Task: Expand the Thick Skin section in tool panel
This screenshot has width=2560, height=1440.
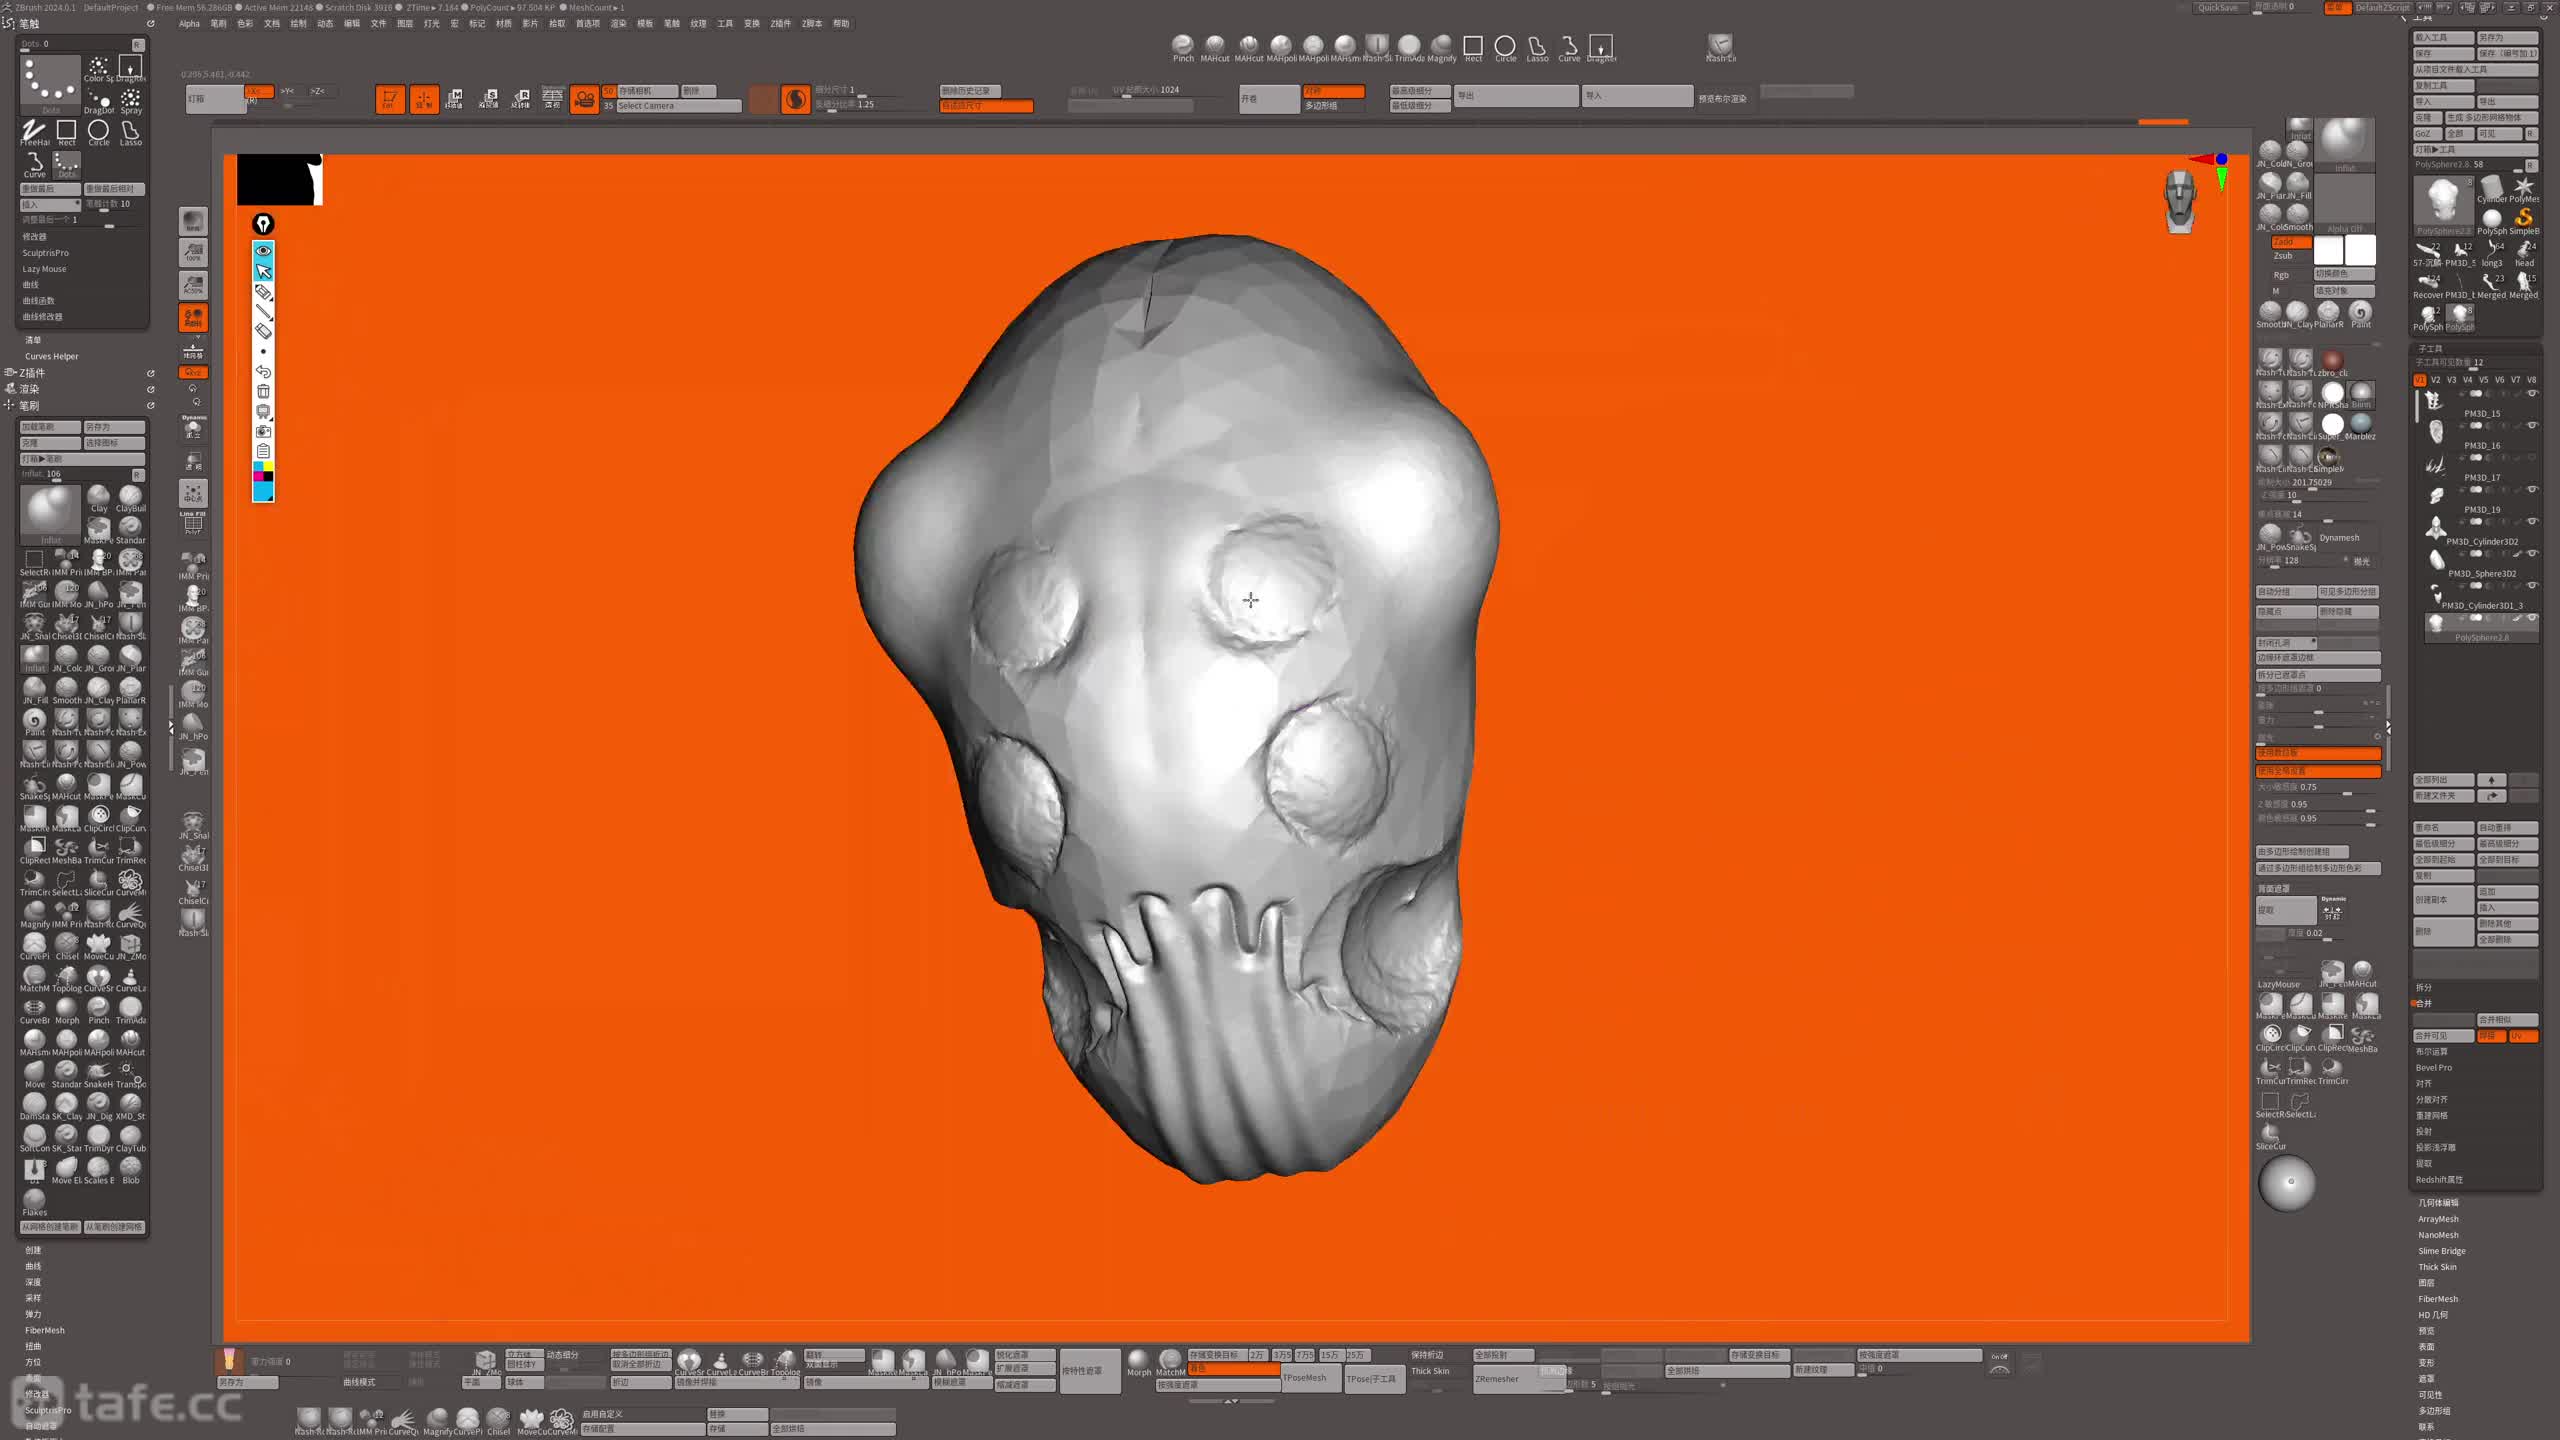Action: [x=2437, y=1267]
